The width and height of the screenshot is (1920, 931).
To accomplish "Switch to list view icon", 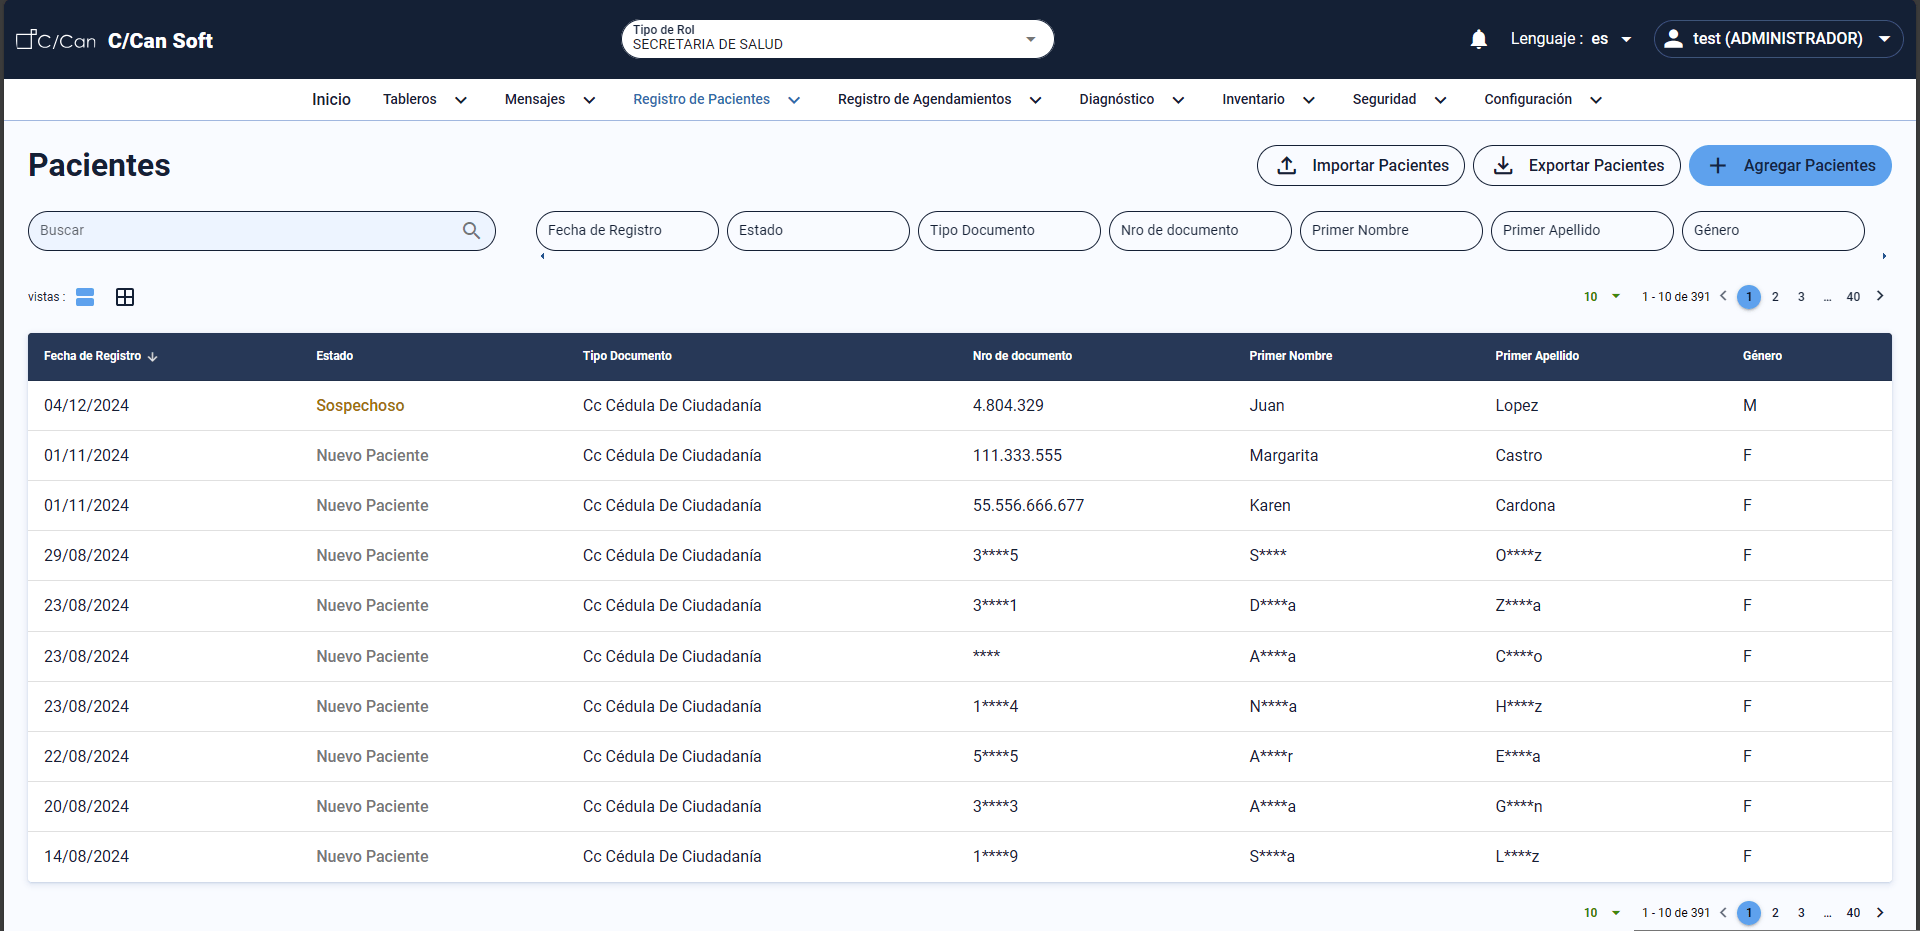I will (x=85, y=297).
